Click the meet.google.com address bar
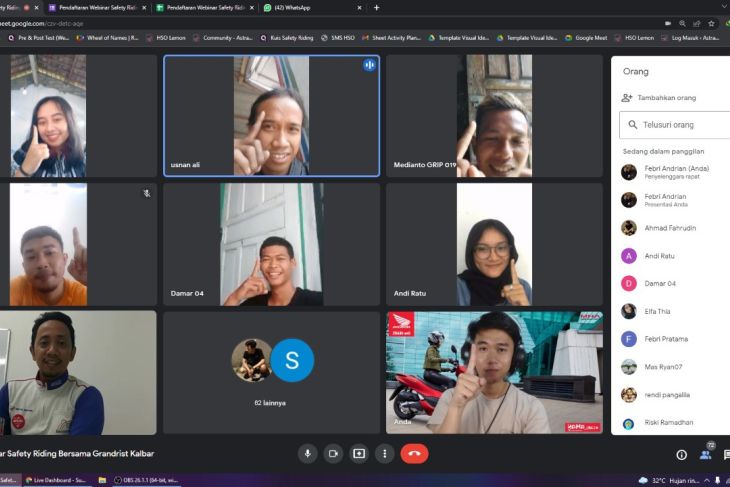The width and height of the screenshot is (730, 487). coord(326,23)
